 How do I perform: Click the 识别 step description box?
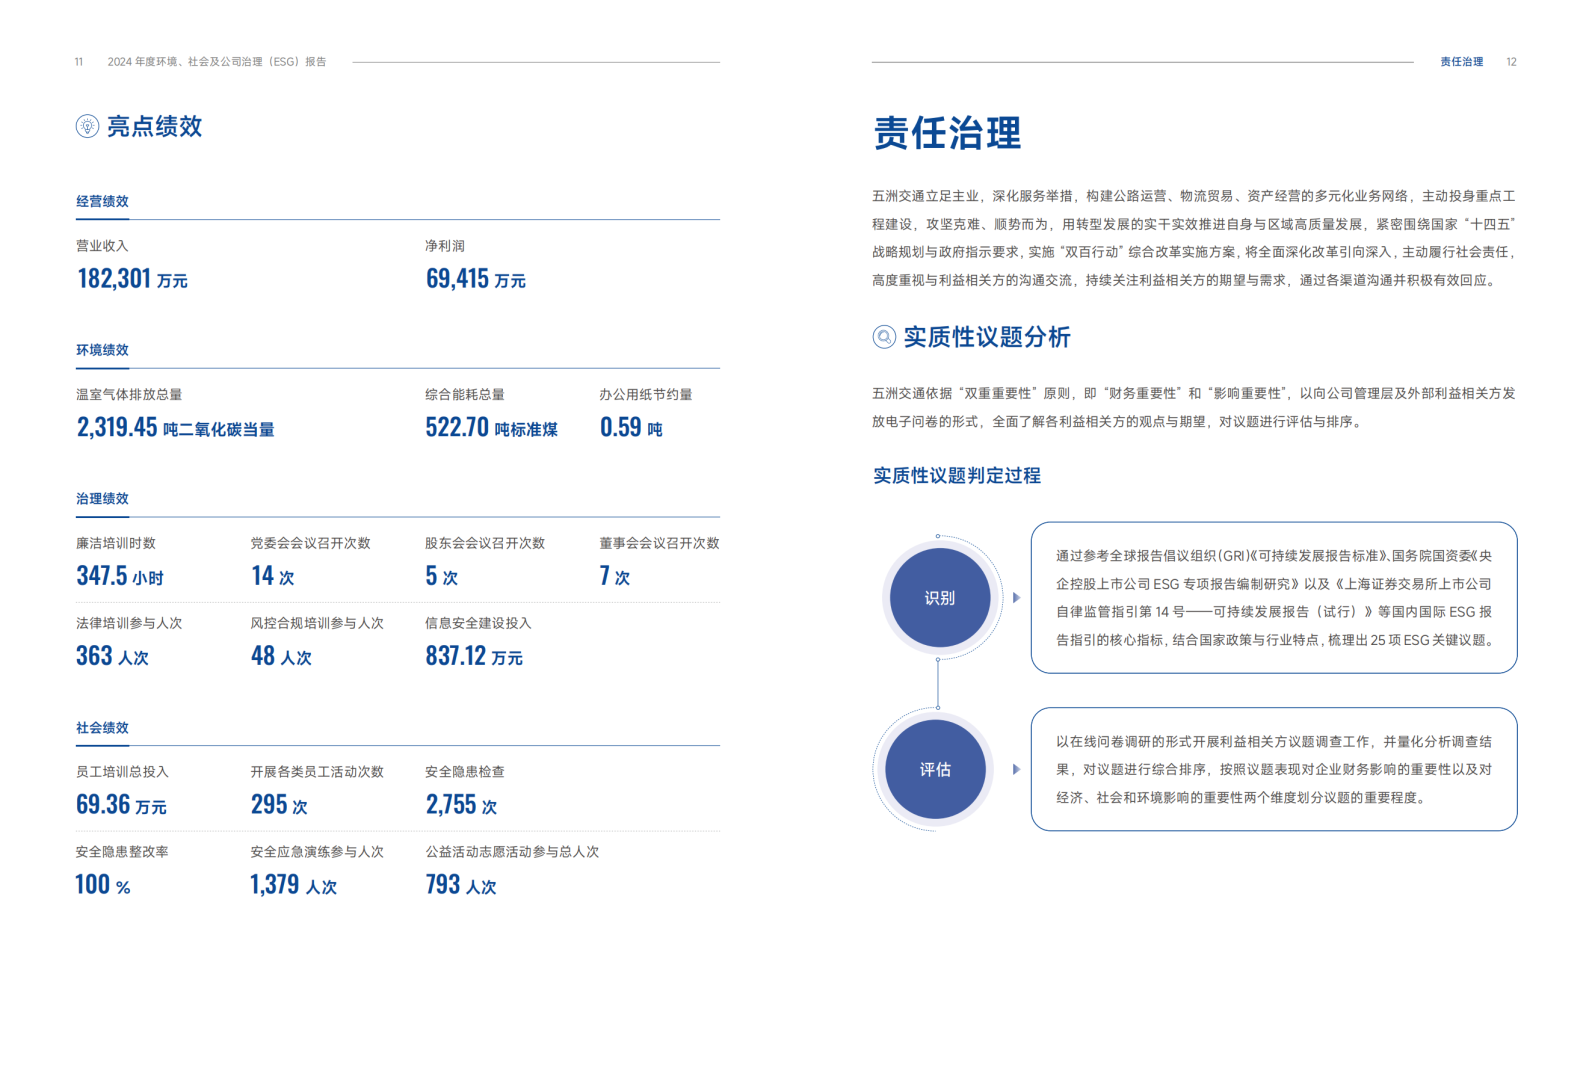[x=1274, y=598]
